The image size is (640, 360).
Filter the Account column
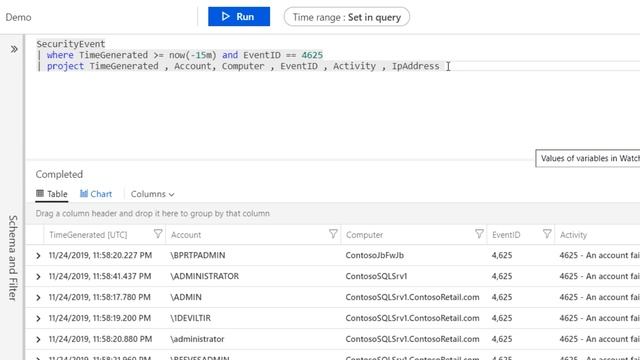[333, 234]
